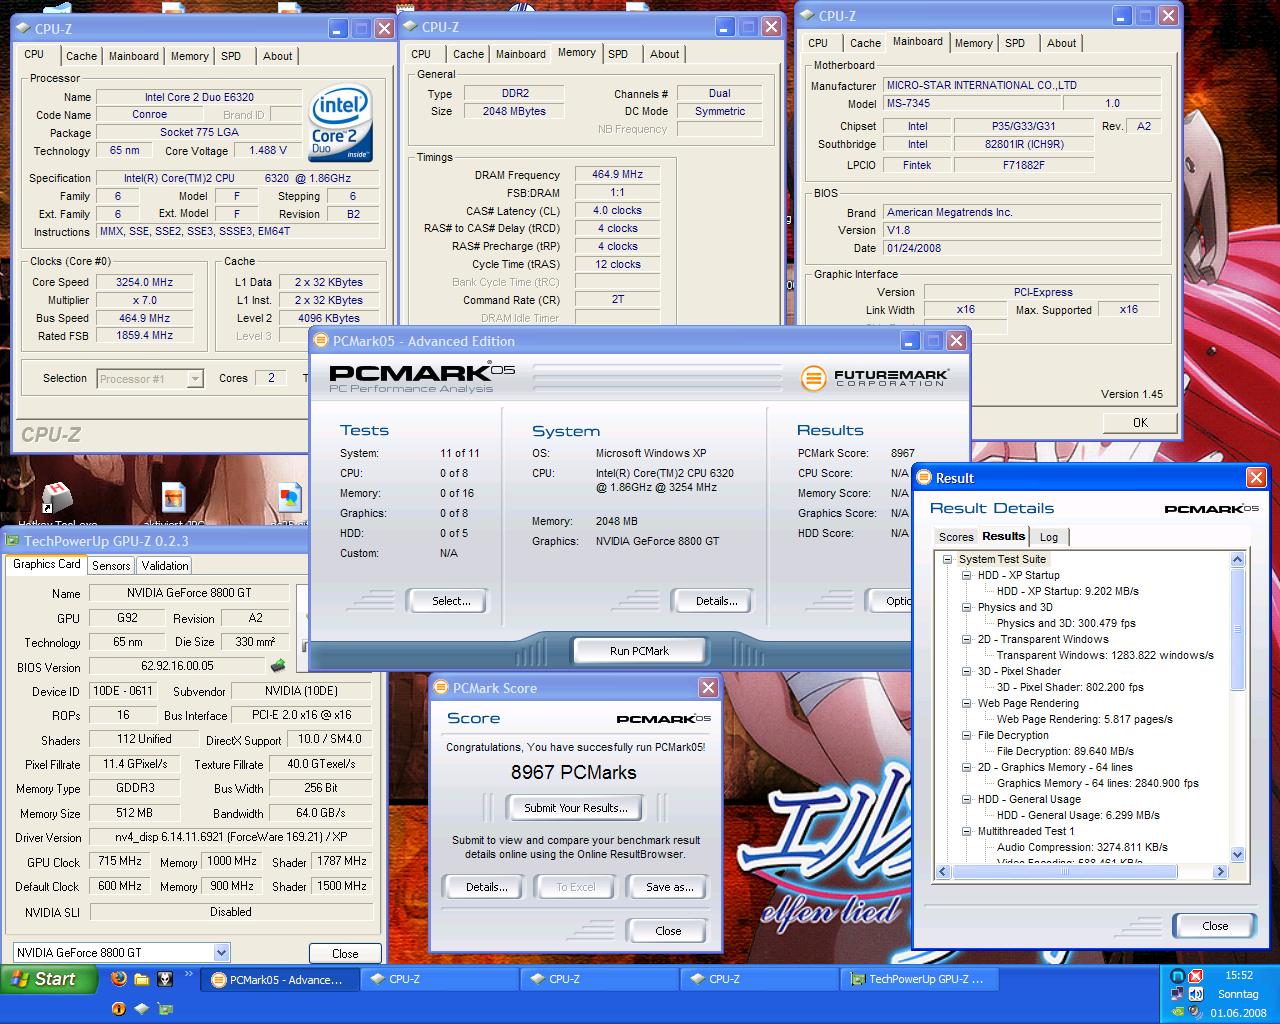The width and height of the screenshot is (1280, 1024).
Task: Open the Processor #1 selection dropdown
Action: pyautogui.click(x=195, y=379)
